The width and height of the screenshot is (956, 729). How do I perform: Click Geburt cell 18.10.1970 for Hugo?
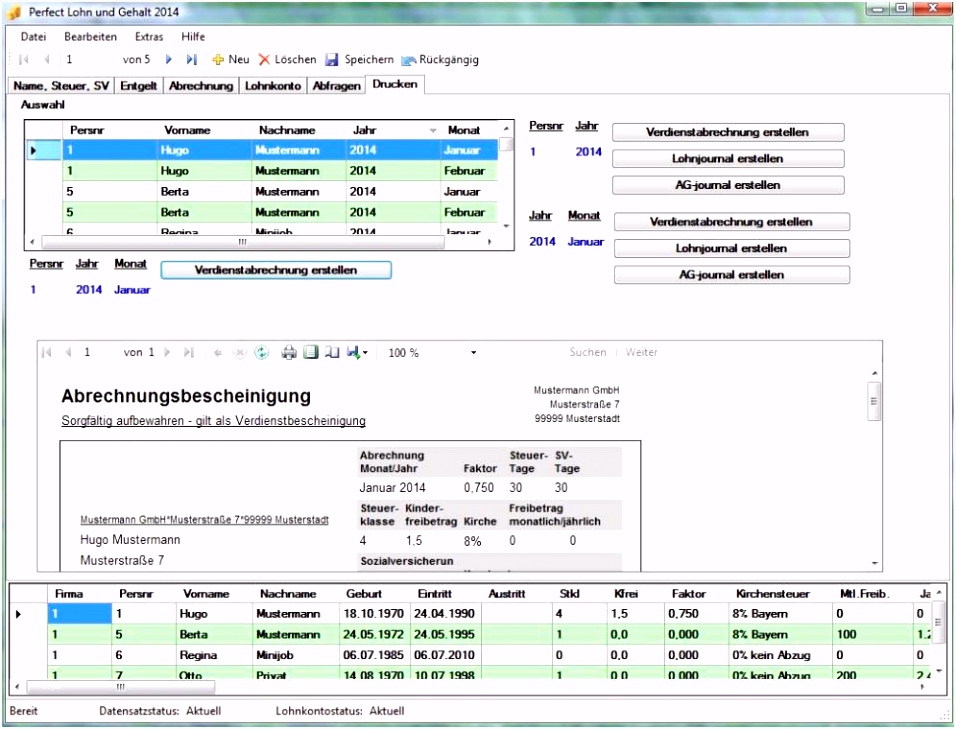click(374, 614)
